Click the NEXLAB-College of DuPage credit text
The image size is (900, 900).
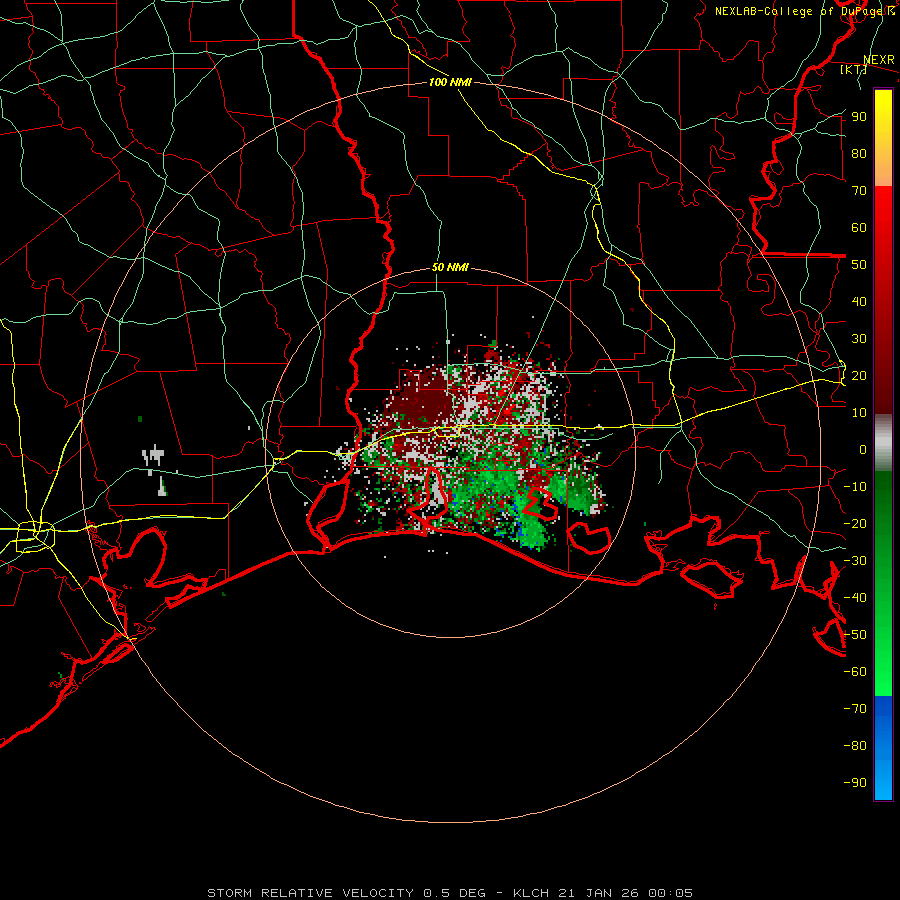pyautogui.click(x=804, y=11)
